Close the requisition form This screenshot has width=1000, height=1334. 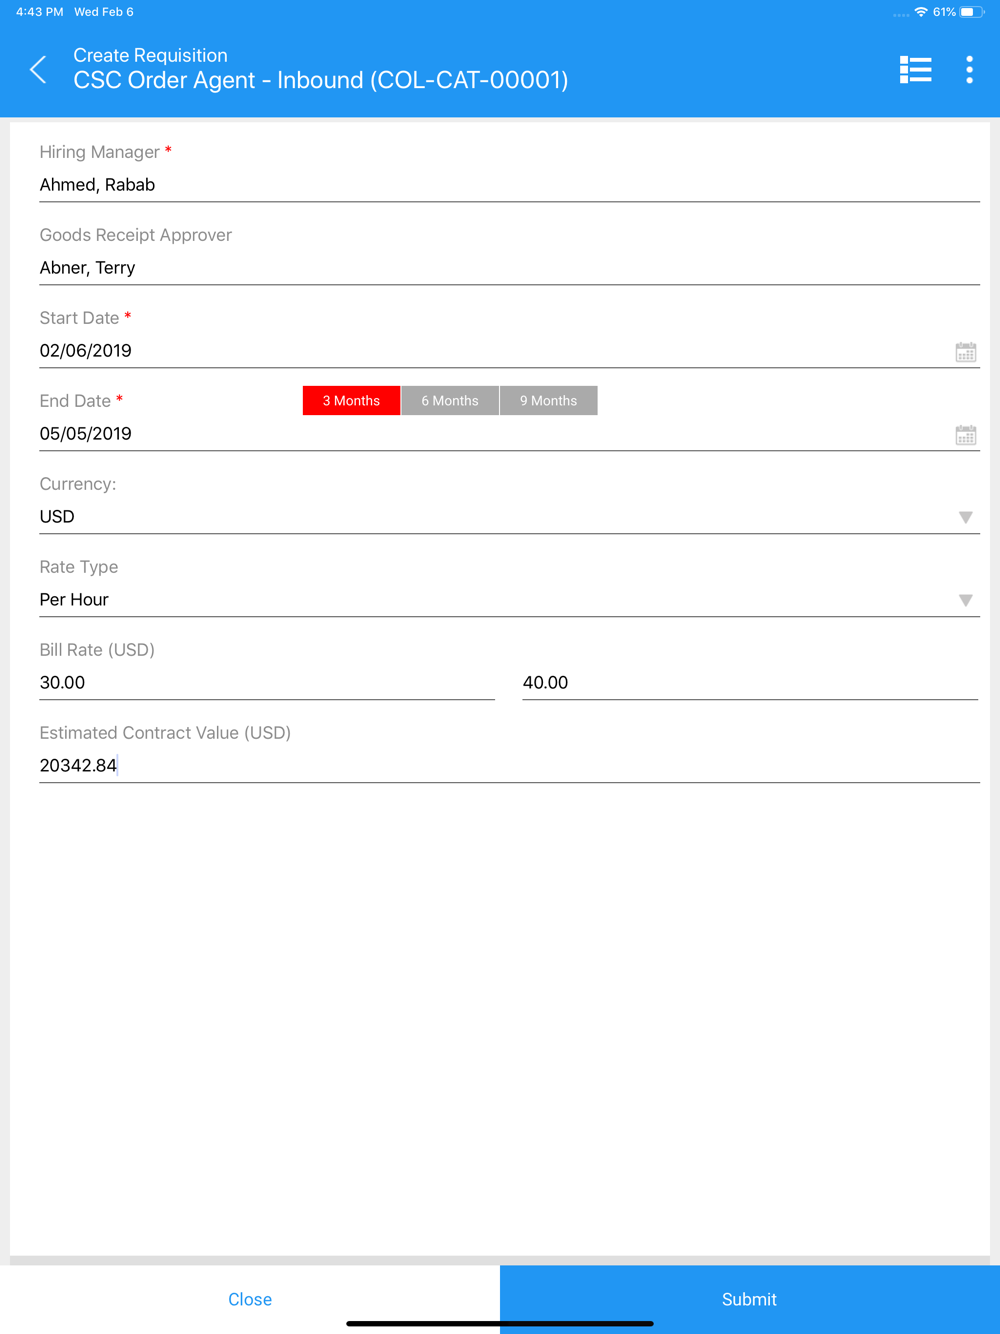pyautogui.click(x=250, y=1299)
